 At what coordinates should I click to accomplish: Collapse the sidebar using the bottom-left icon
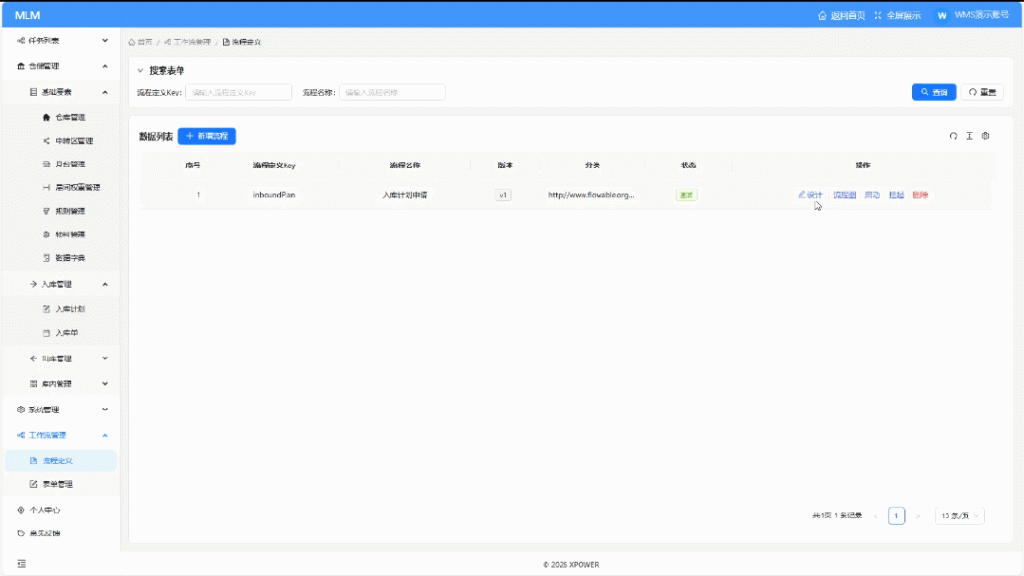[22, 564]
